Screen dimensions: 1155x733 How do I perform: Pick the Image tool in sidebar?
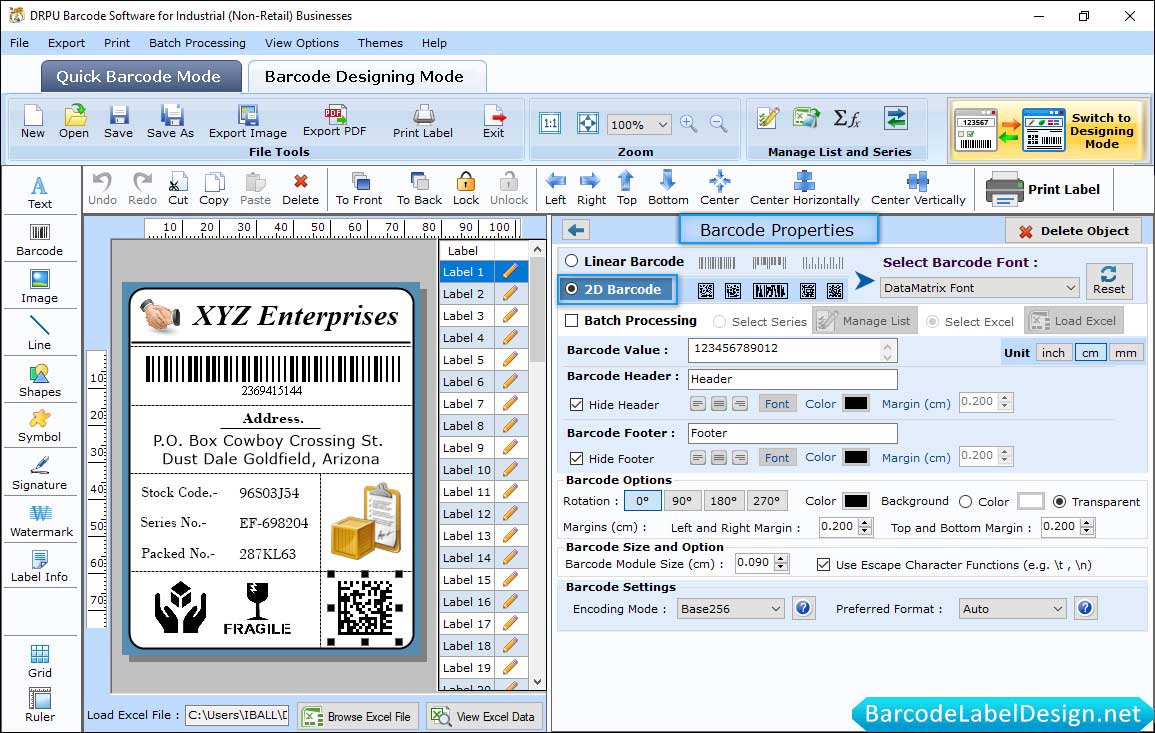[40, 287]
